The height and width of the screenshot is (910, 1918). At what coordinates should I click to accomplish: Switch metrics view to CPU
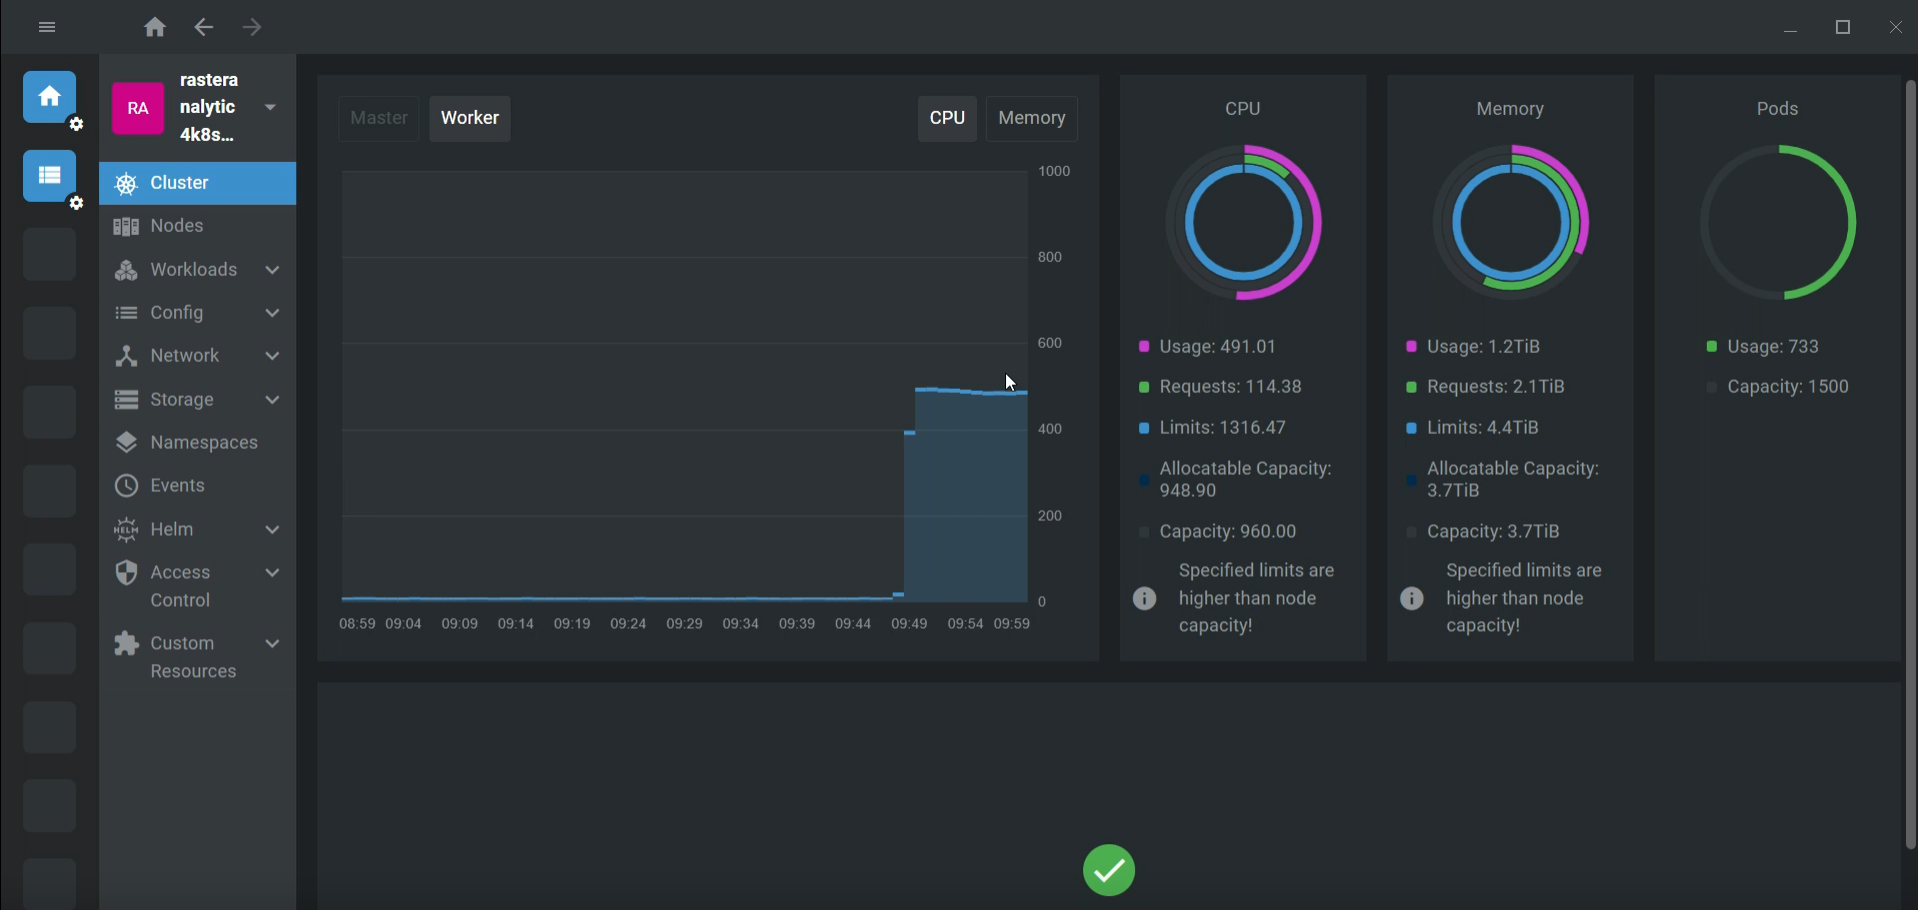(x=946, y=118)
